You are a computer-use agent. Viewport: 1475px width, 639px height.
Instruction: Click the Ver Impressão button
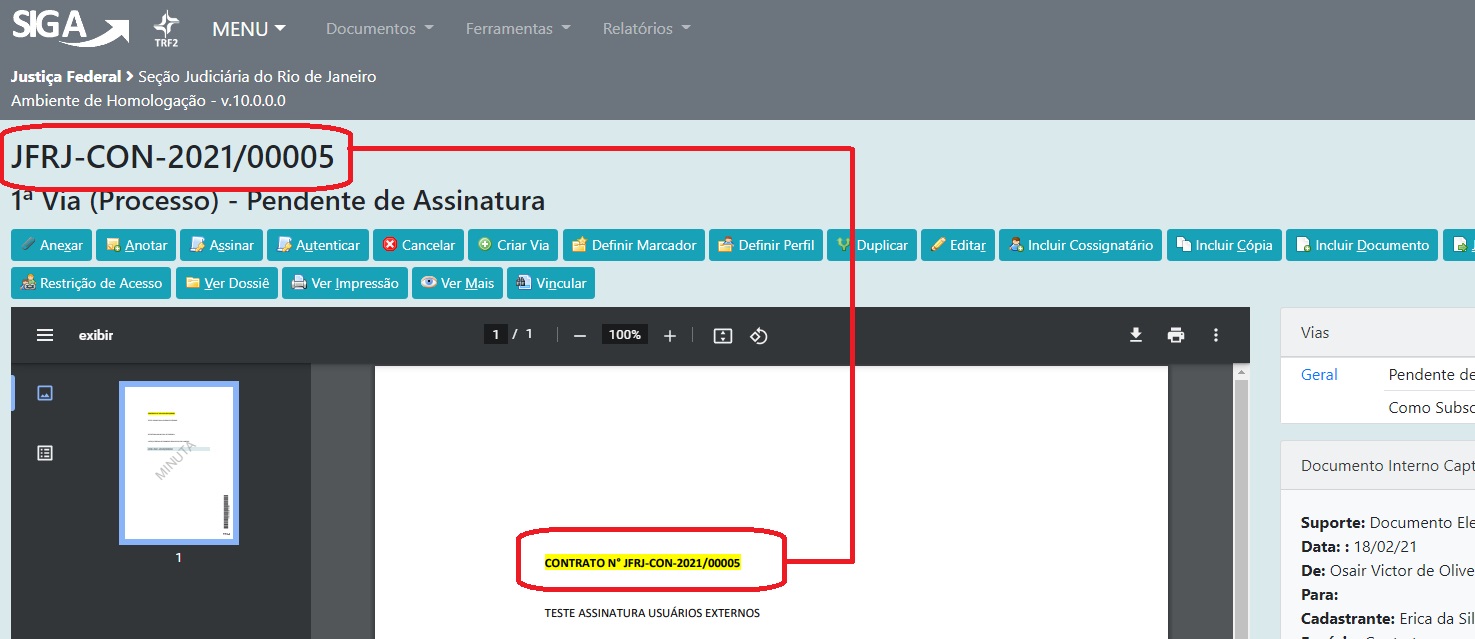click(345, 283)
